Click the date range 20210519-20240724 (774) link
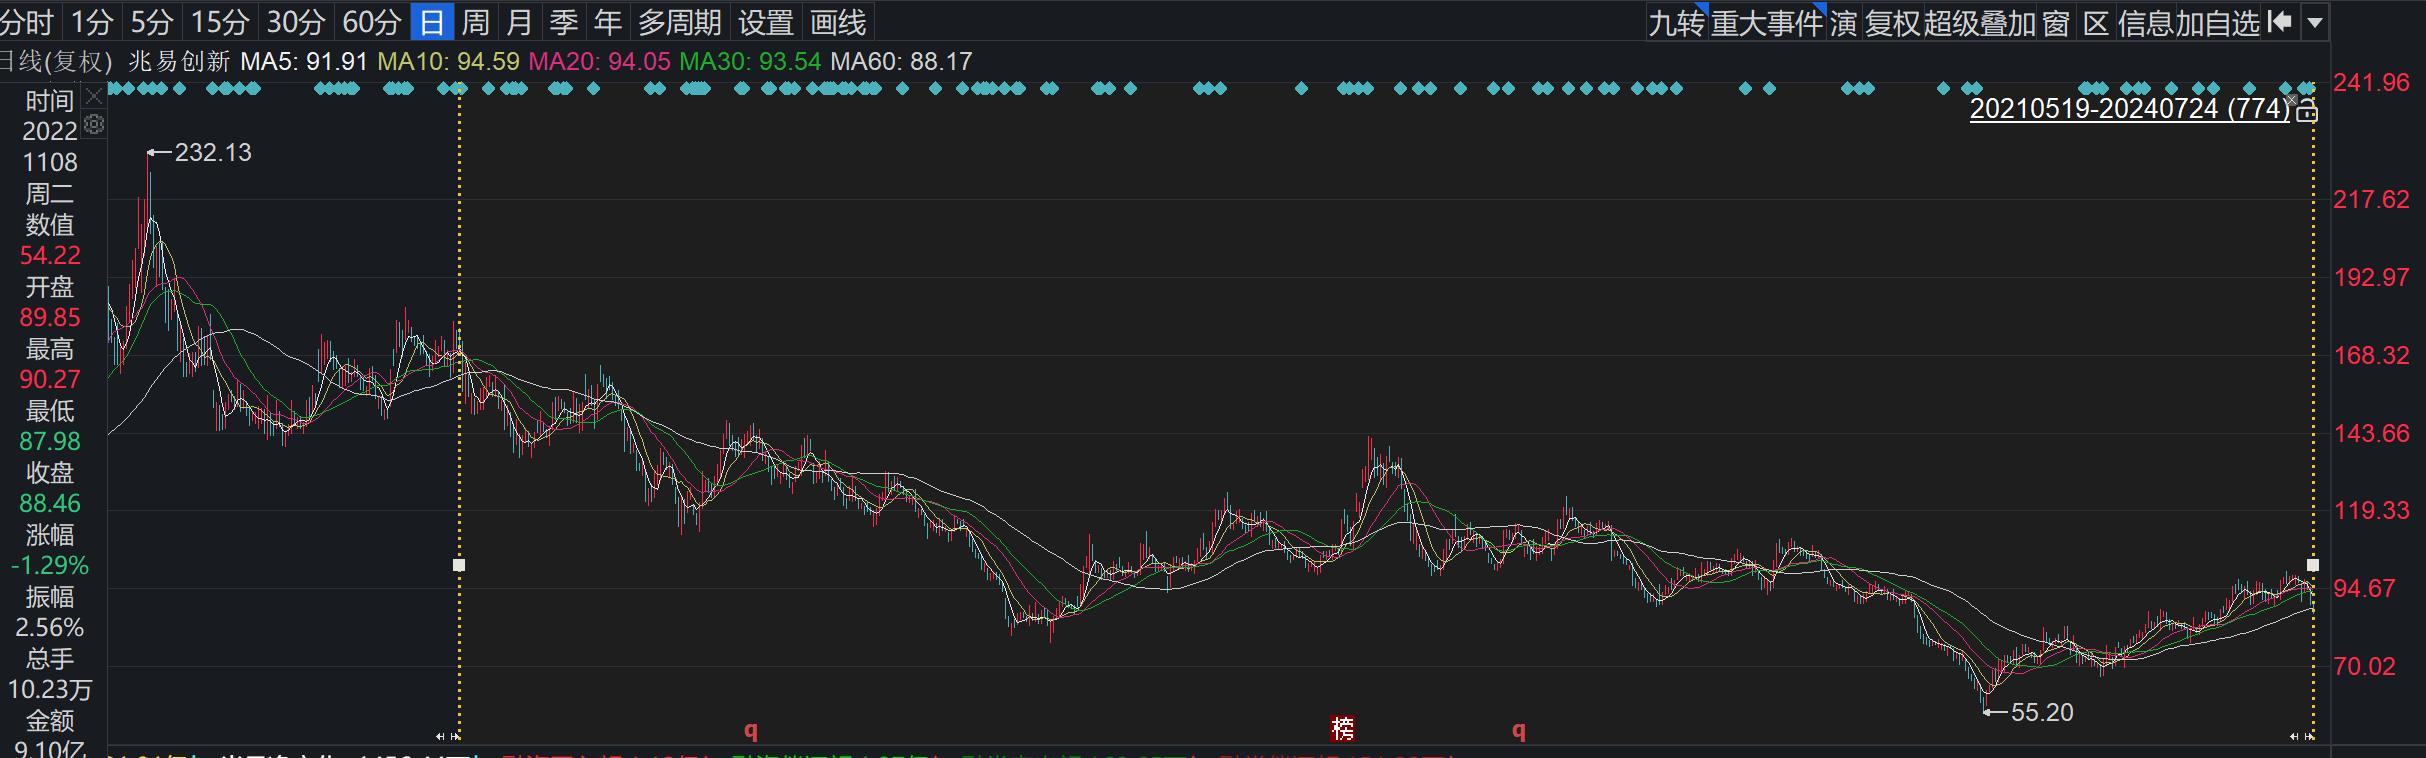2426x758 pixels. pos(2130,108)
